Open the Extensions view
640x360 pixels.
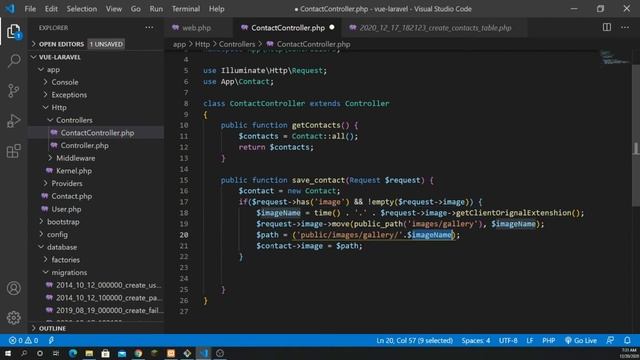tap(13, 151)
